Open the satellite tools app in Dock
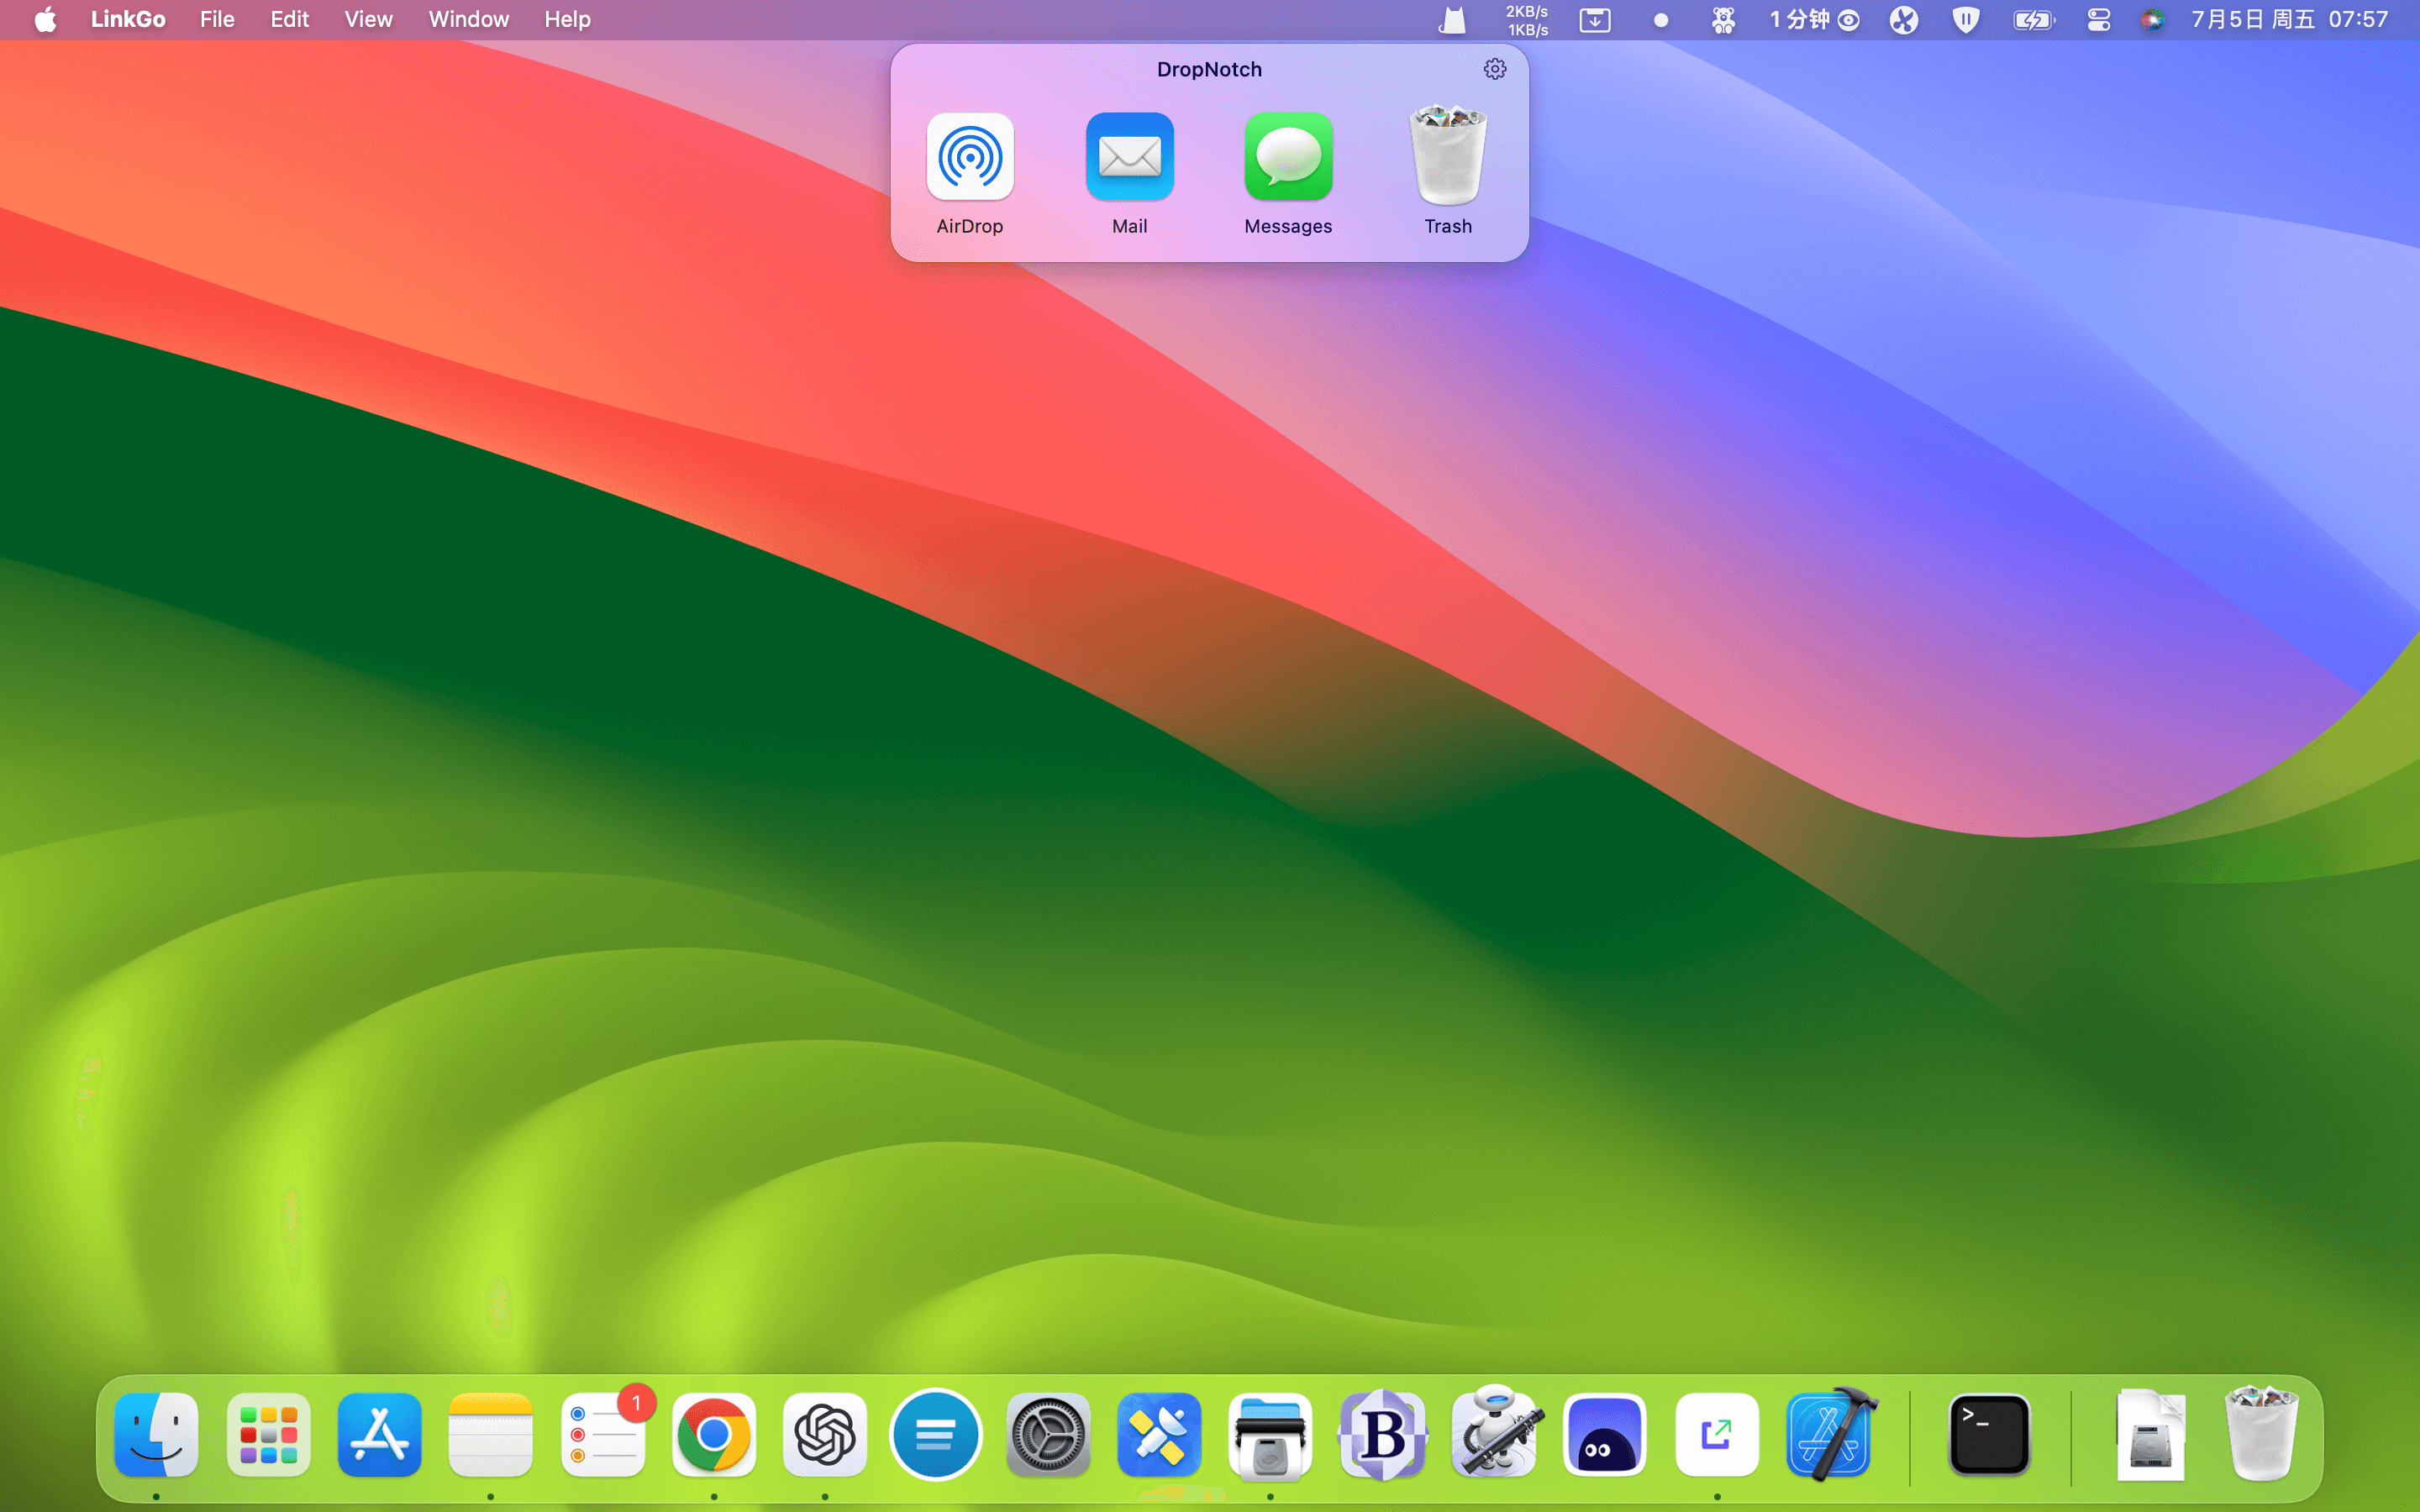The width and height of the screenshot is (2420, 1512). 1159,1434
